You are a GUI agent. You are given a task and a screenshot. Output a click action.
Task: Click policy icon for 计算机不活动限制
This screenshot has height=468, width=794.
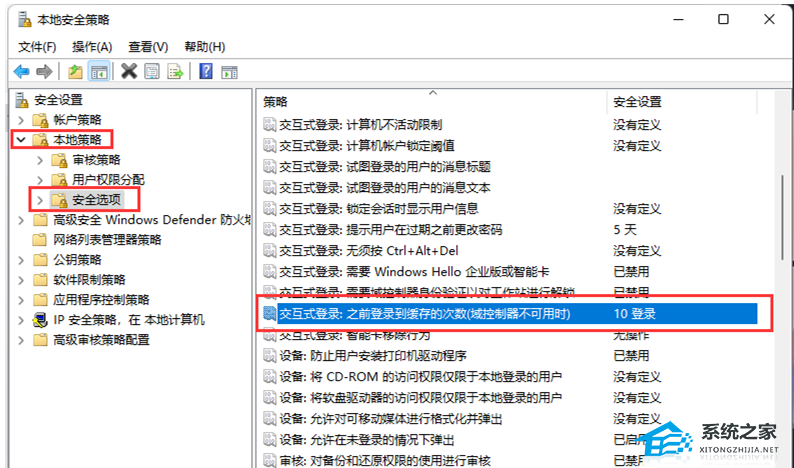(270, 125)
